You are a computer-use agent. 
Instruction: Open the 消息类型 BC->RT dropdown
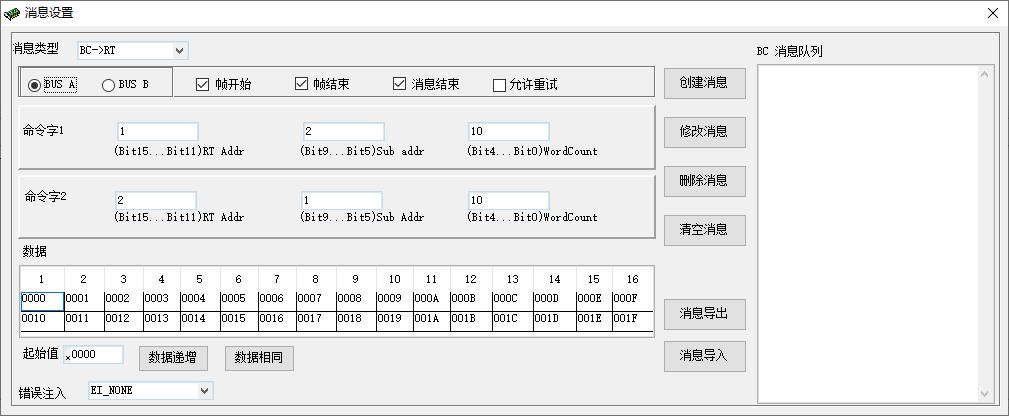pyautogui.click(x=132, y=50)
